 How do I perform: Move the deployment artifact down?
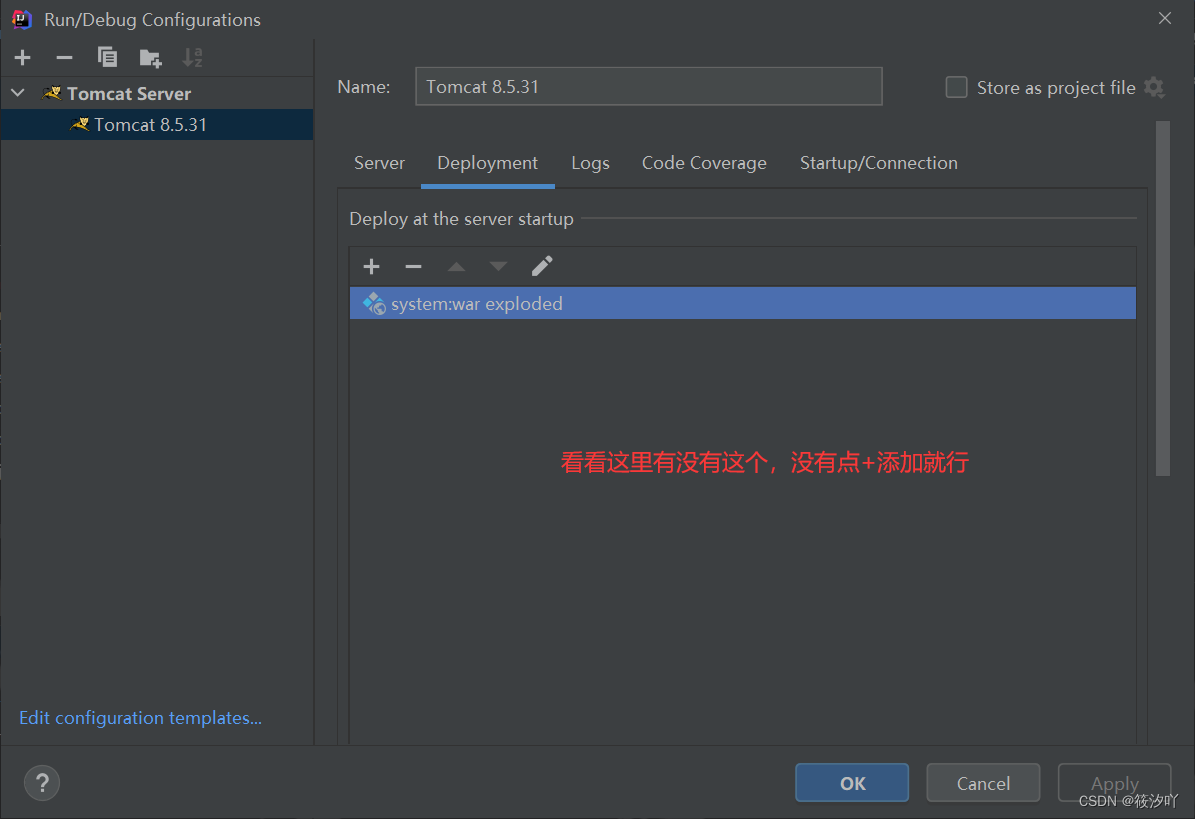pyautogui.click(x=498, y=266)
